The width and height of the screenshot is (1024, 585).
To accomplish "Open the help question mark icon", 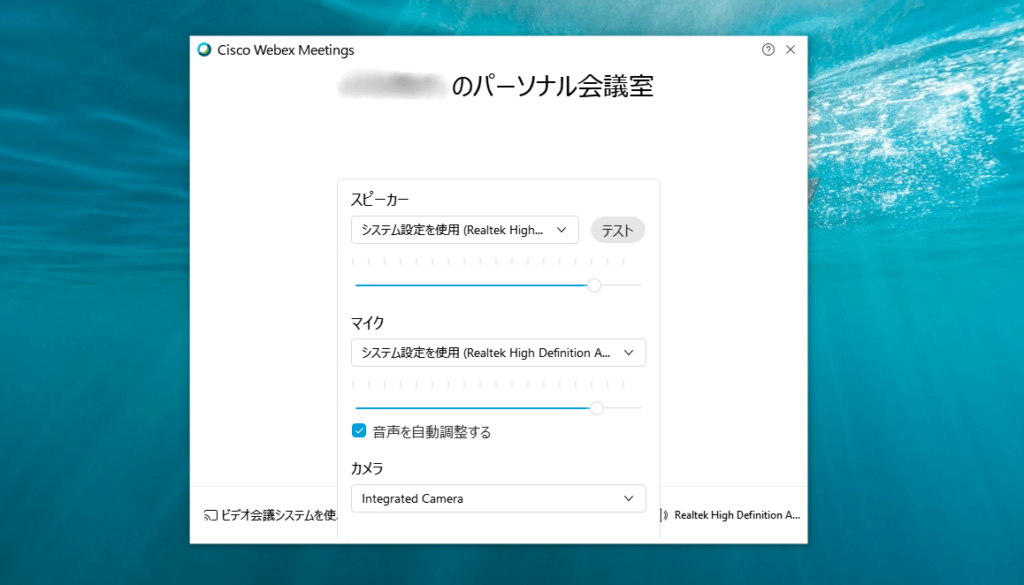I will [x=768, y=50].
